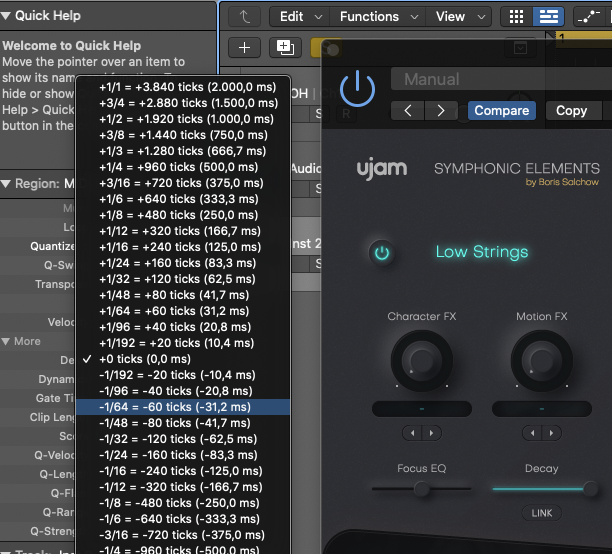Select +1/16 = +240 ticks option
612x554 pixels.
coord(183,247)
